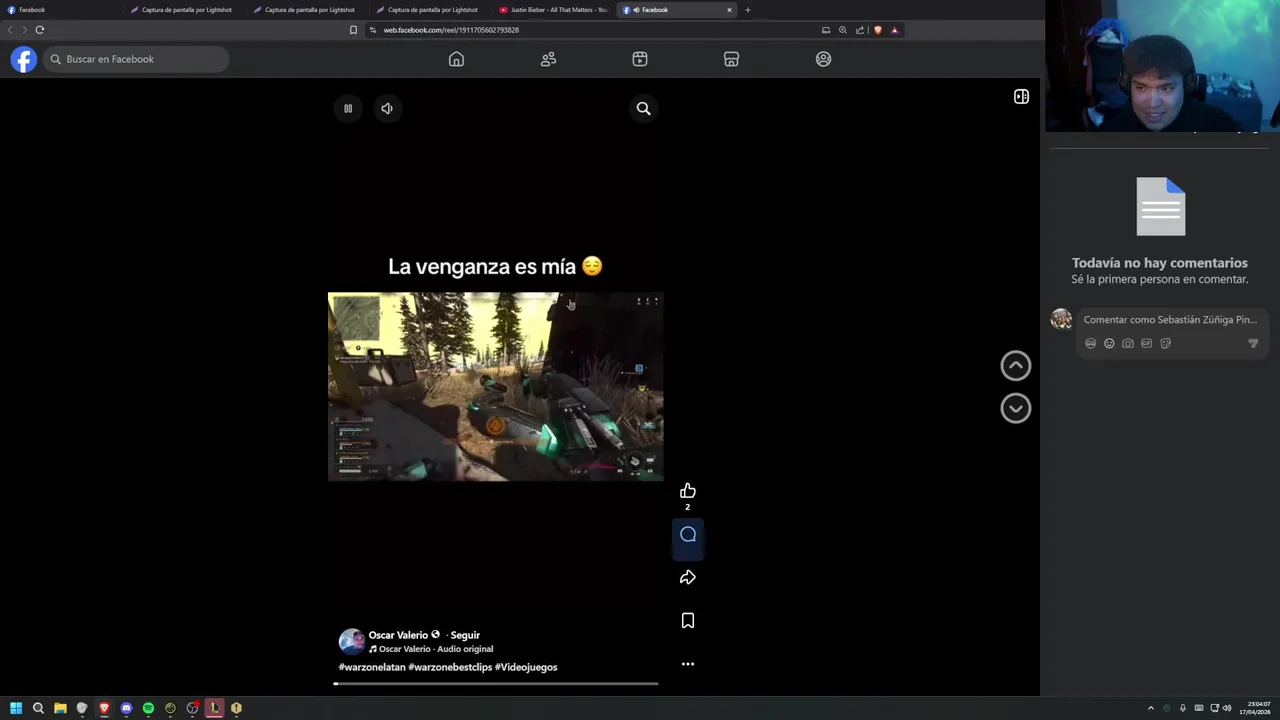Image resolution: width=1280 pixels, height=720 pixels.
Task: Toggle the side panel icon at top right
Action: click(x=1021, y=97)
